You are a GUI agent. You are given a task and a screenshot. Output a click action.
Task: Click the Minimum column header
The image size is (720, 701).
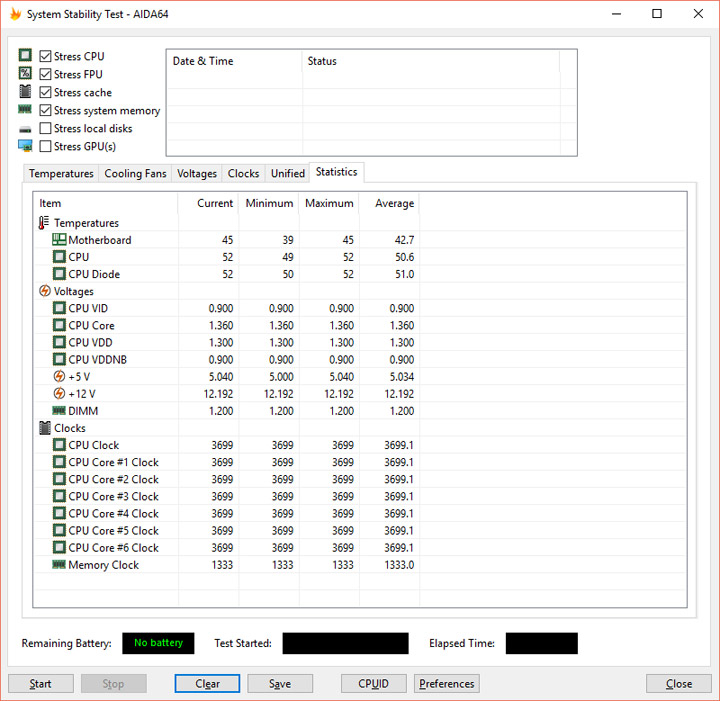(x=269, y=203)
